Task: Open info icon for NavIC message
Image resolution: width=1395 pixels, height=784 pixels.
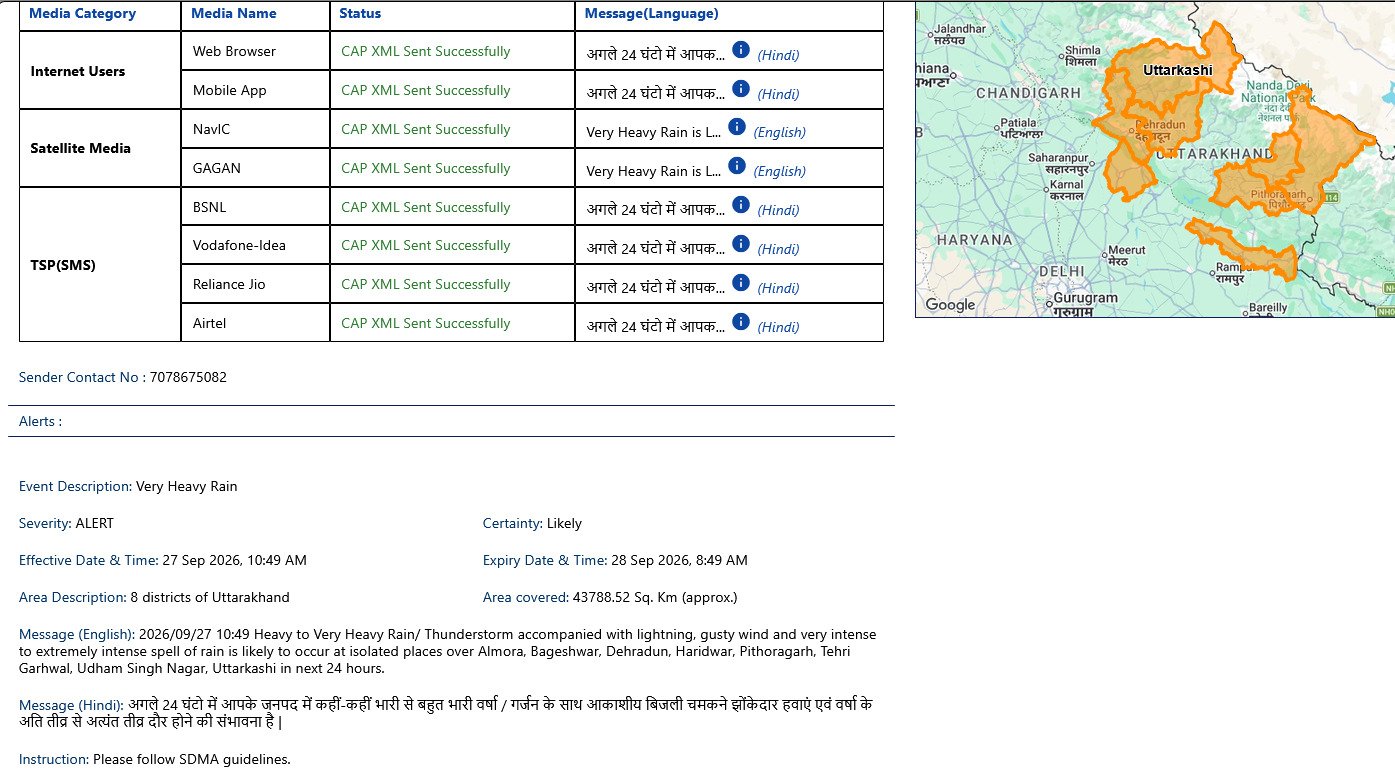Action: pyautogui.click(x=737, y=126)
